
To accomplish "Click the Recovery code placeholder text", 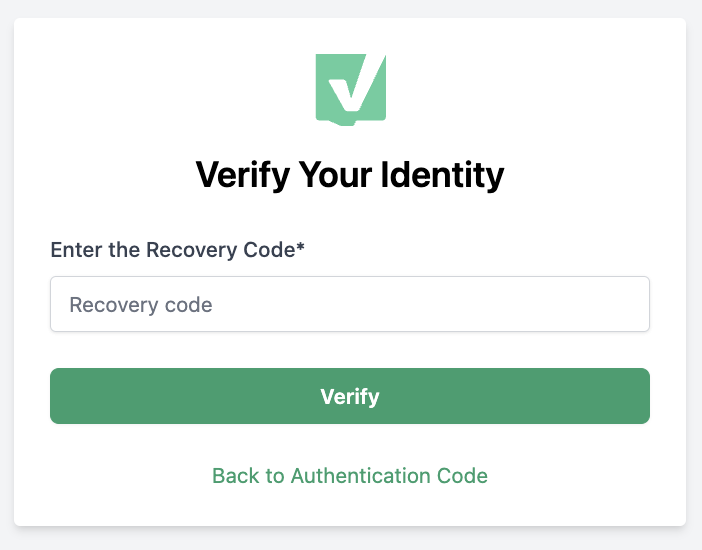I will pos(141,305).
